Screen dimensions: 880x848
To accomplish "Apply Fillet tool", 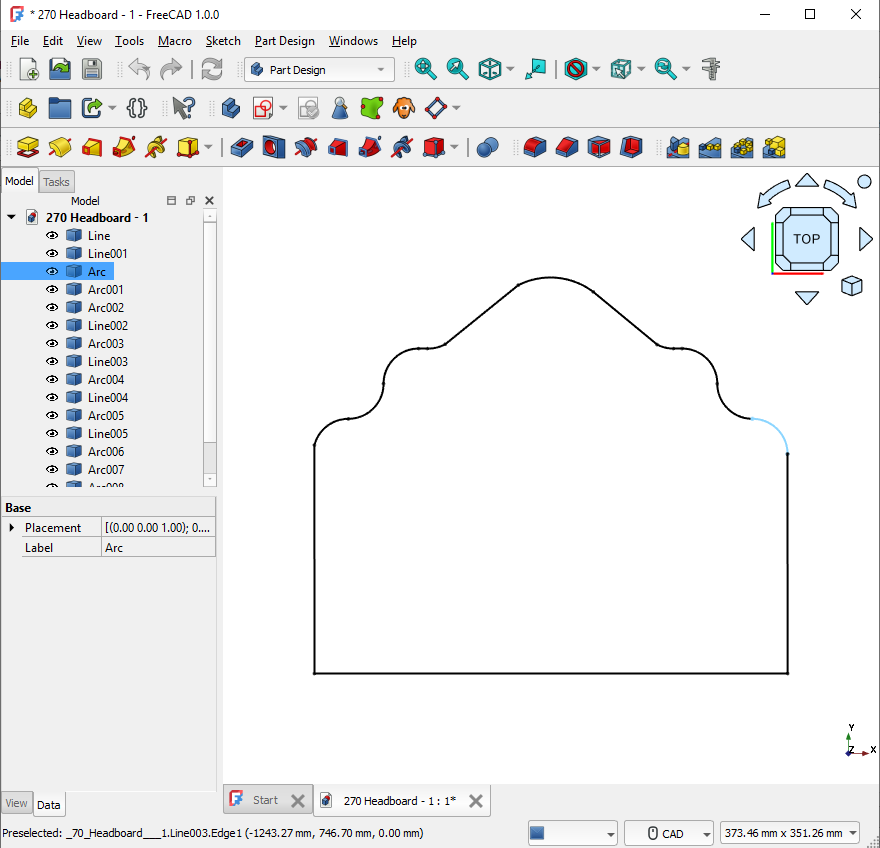I will pyautogui.click(x=535, y=148).
